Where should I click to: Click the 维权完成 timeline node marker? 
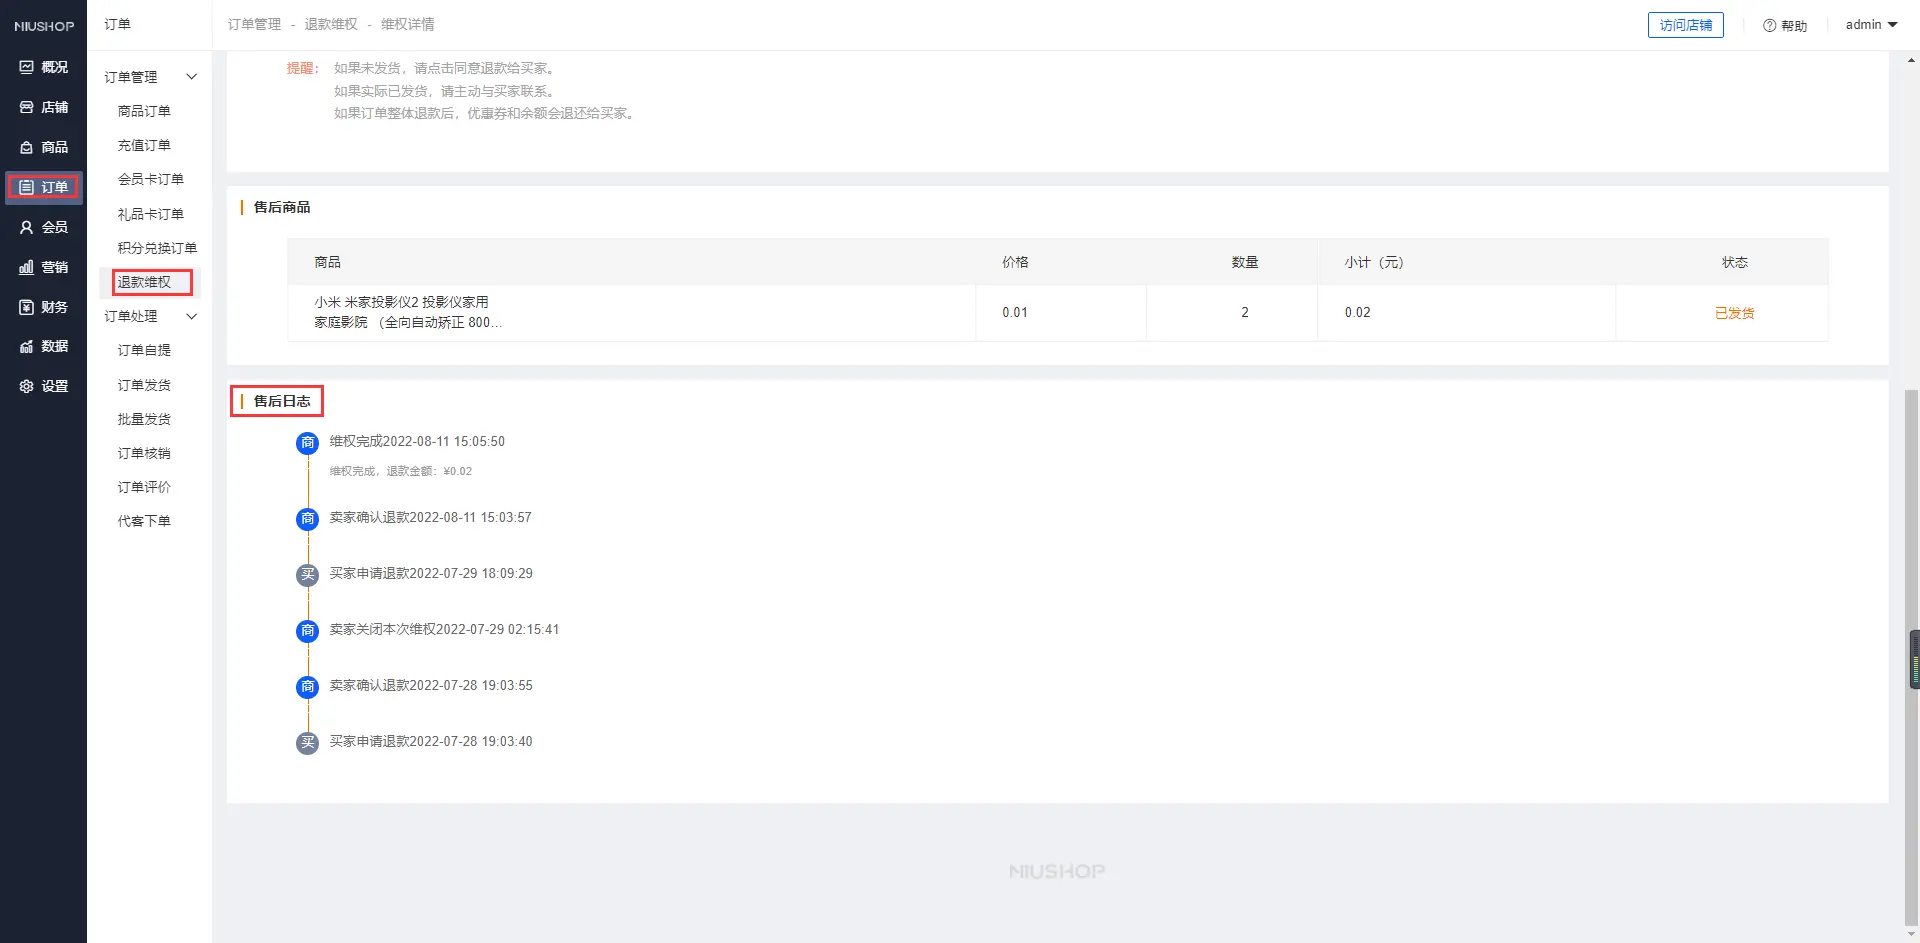tap(308, 442)
